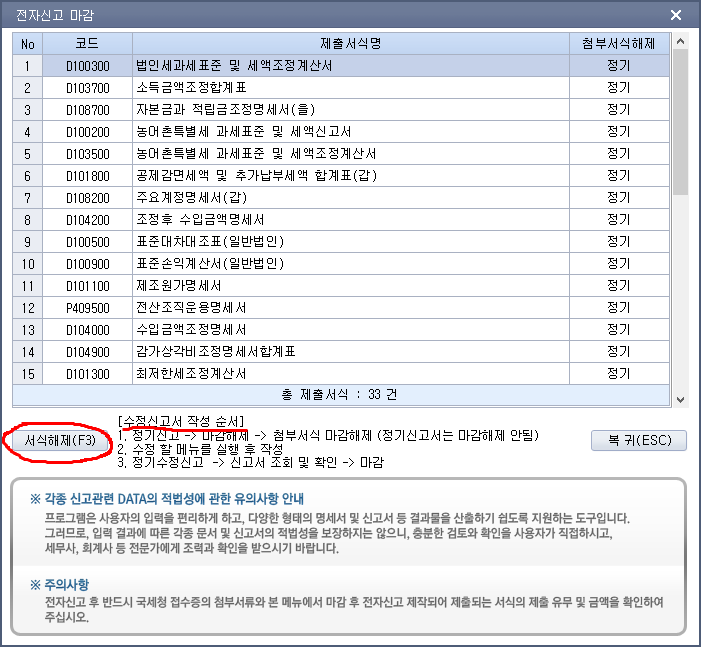Click code cell D101100

coord(88,286)
